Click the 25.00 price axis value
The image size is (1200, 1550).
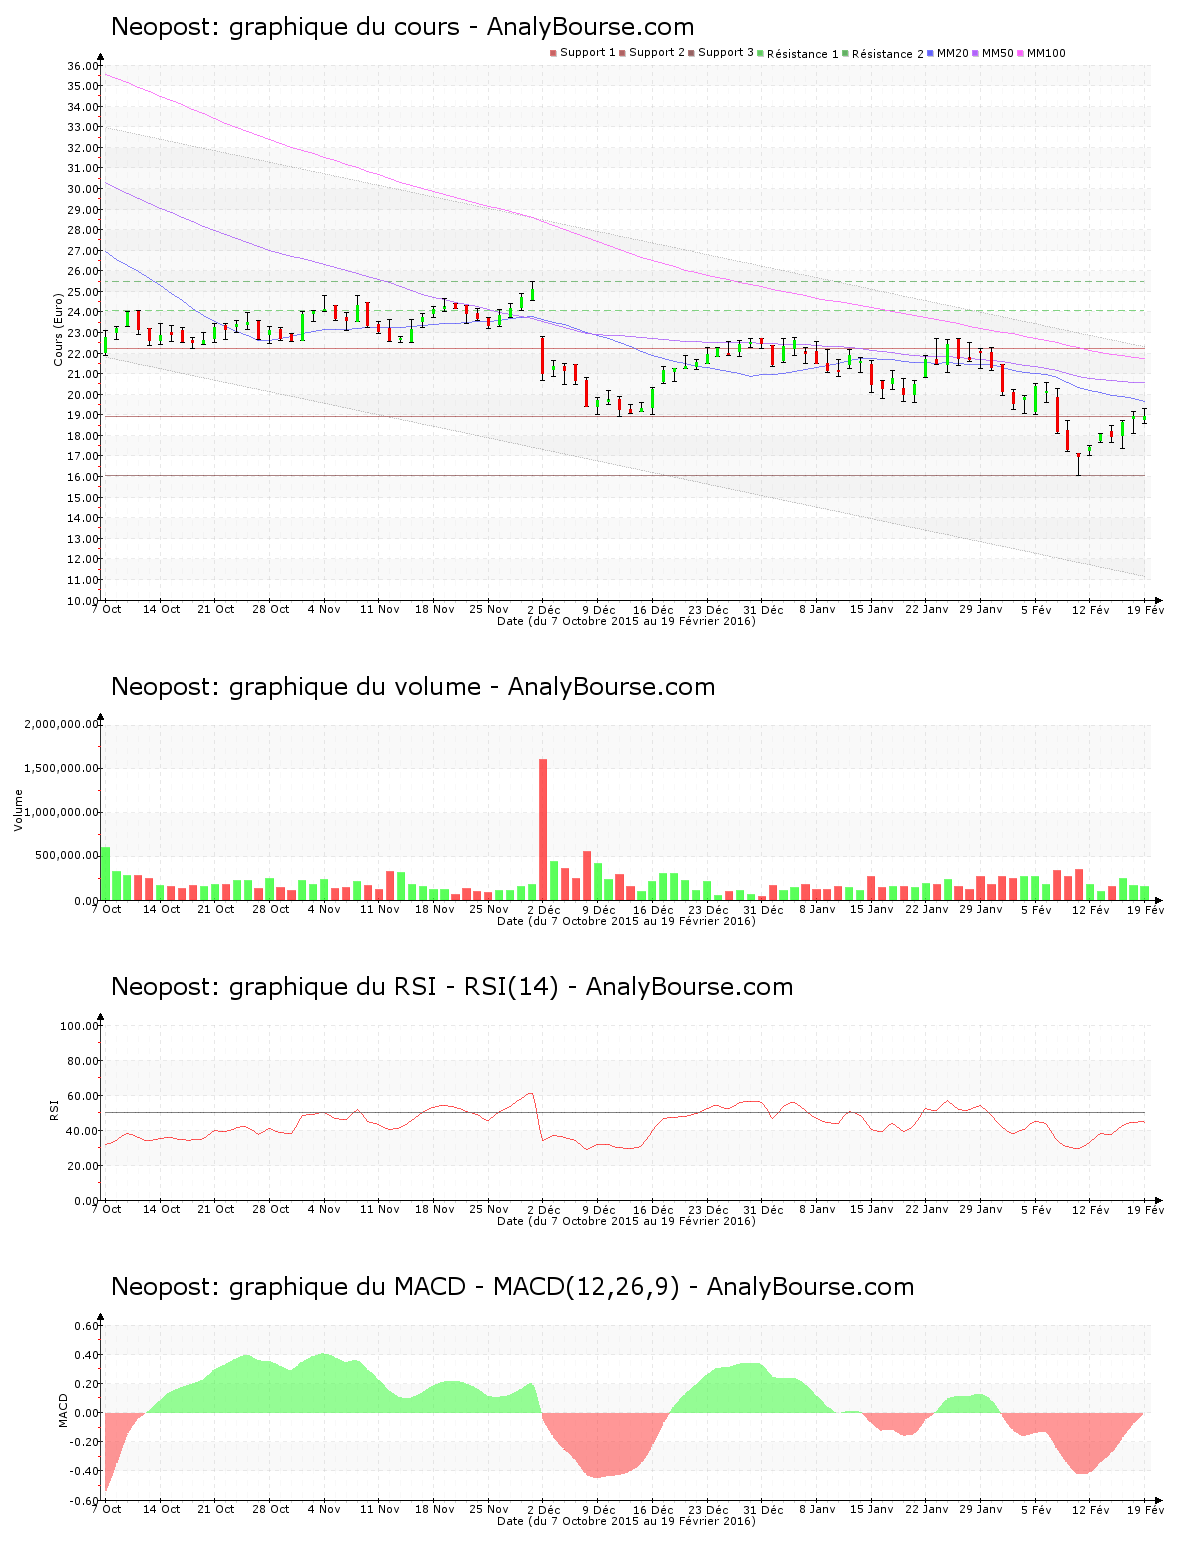click(83, 292)
